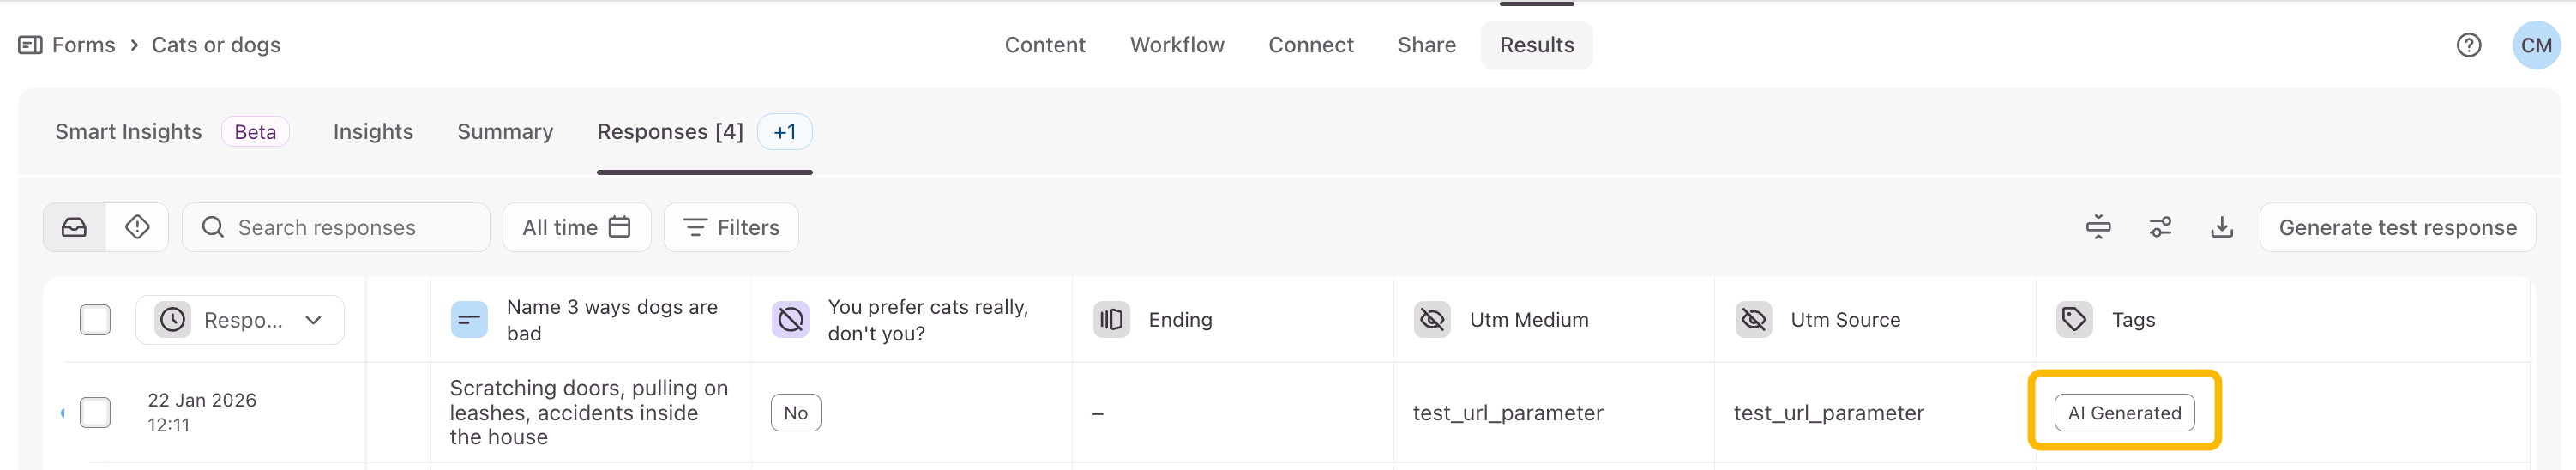The width and height of the screenshot is (2576, 470).
Task: Open the Summary tab
Action: (505, 132)
